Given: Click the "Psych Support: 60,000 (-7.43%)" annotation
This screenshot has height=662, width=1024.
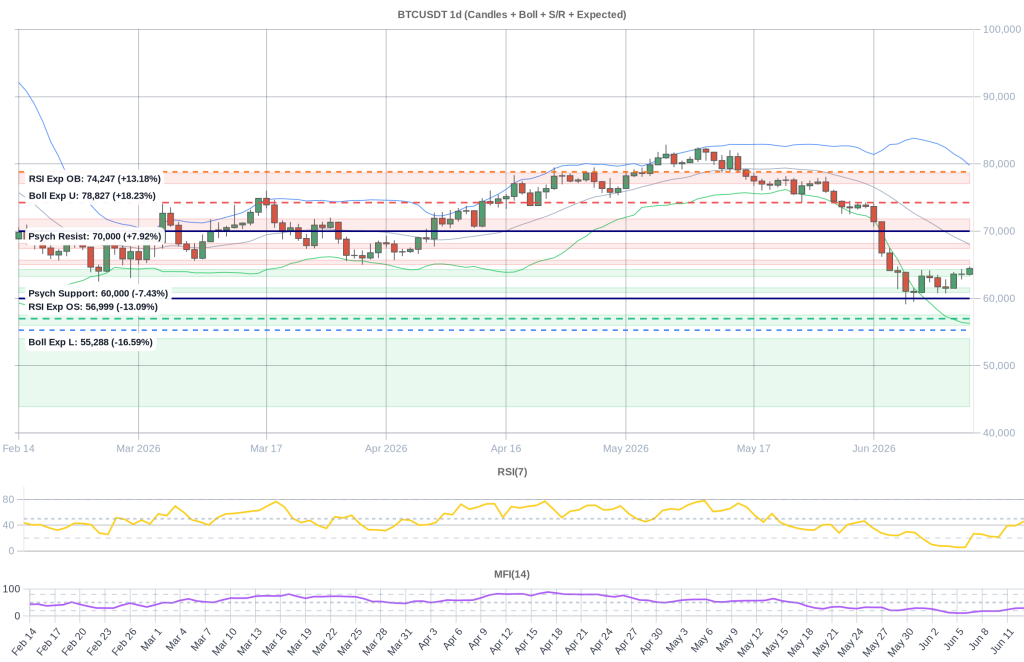Looking at the screenshot, I should click(x=98, y=294).
